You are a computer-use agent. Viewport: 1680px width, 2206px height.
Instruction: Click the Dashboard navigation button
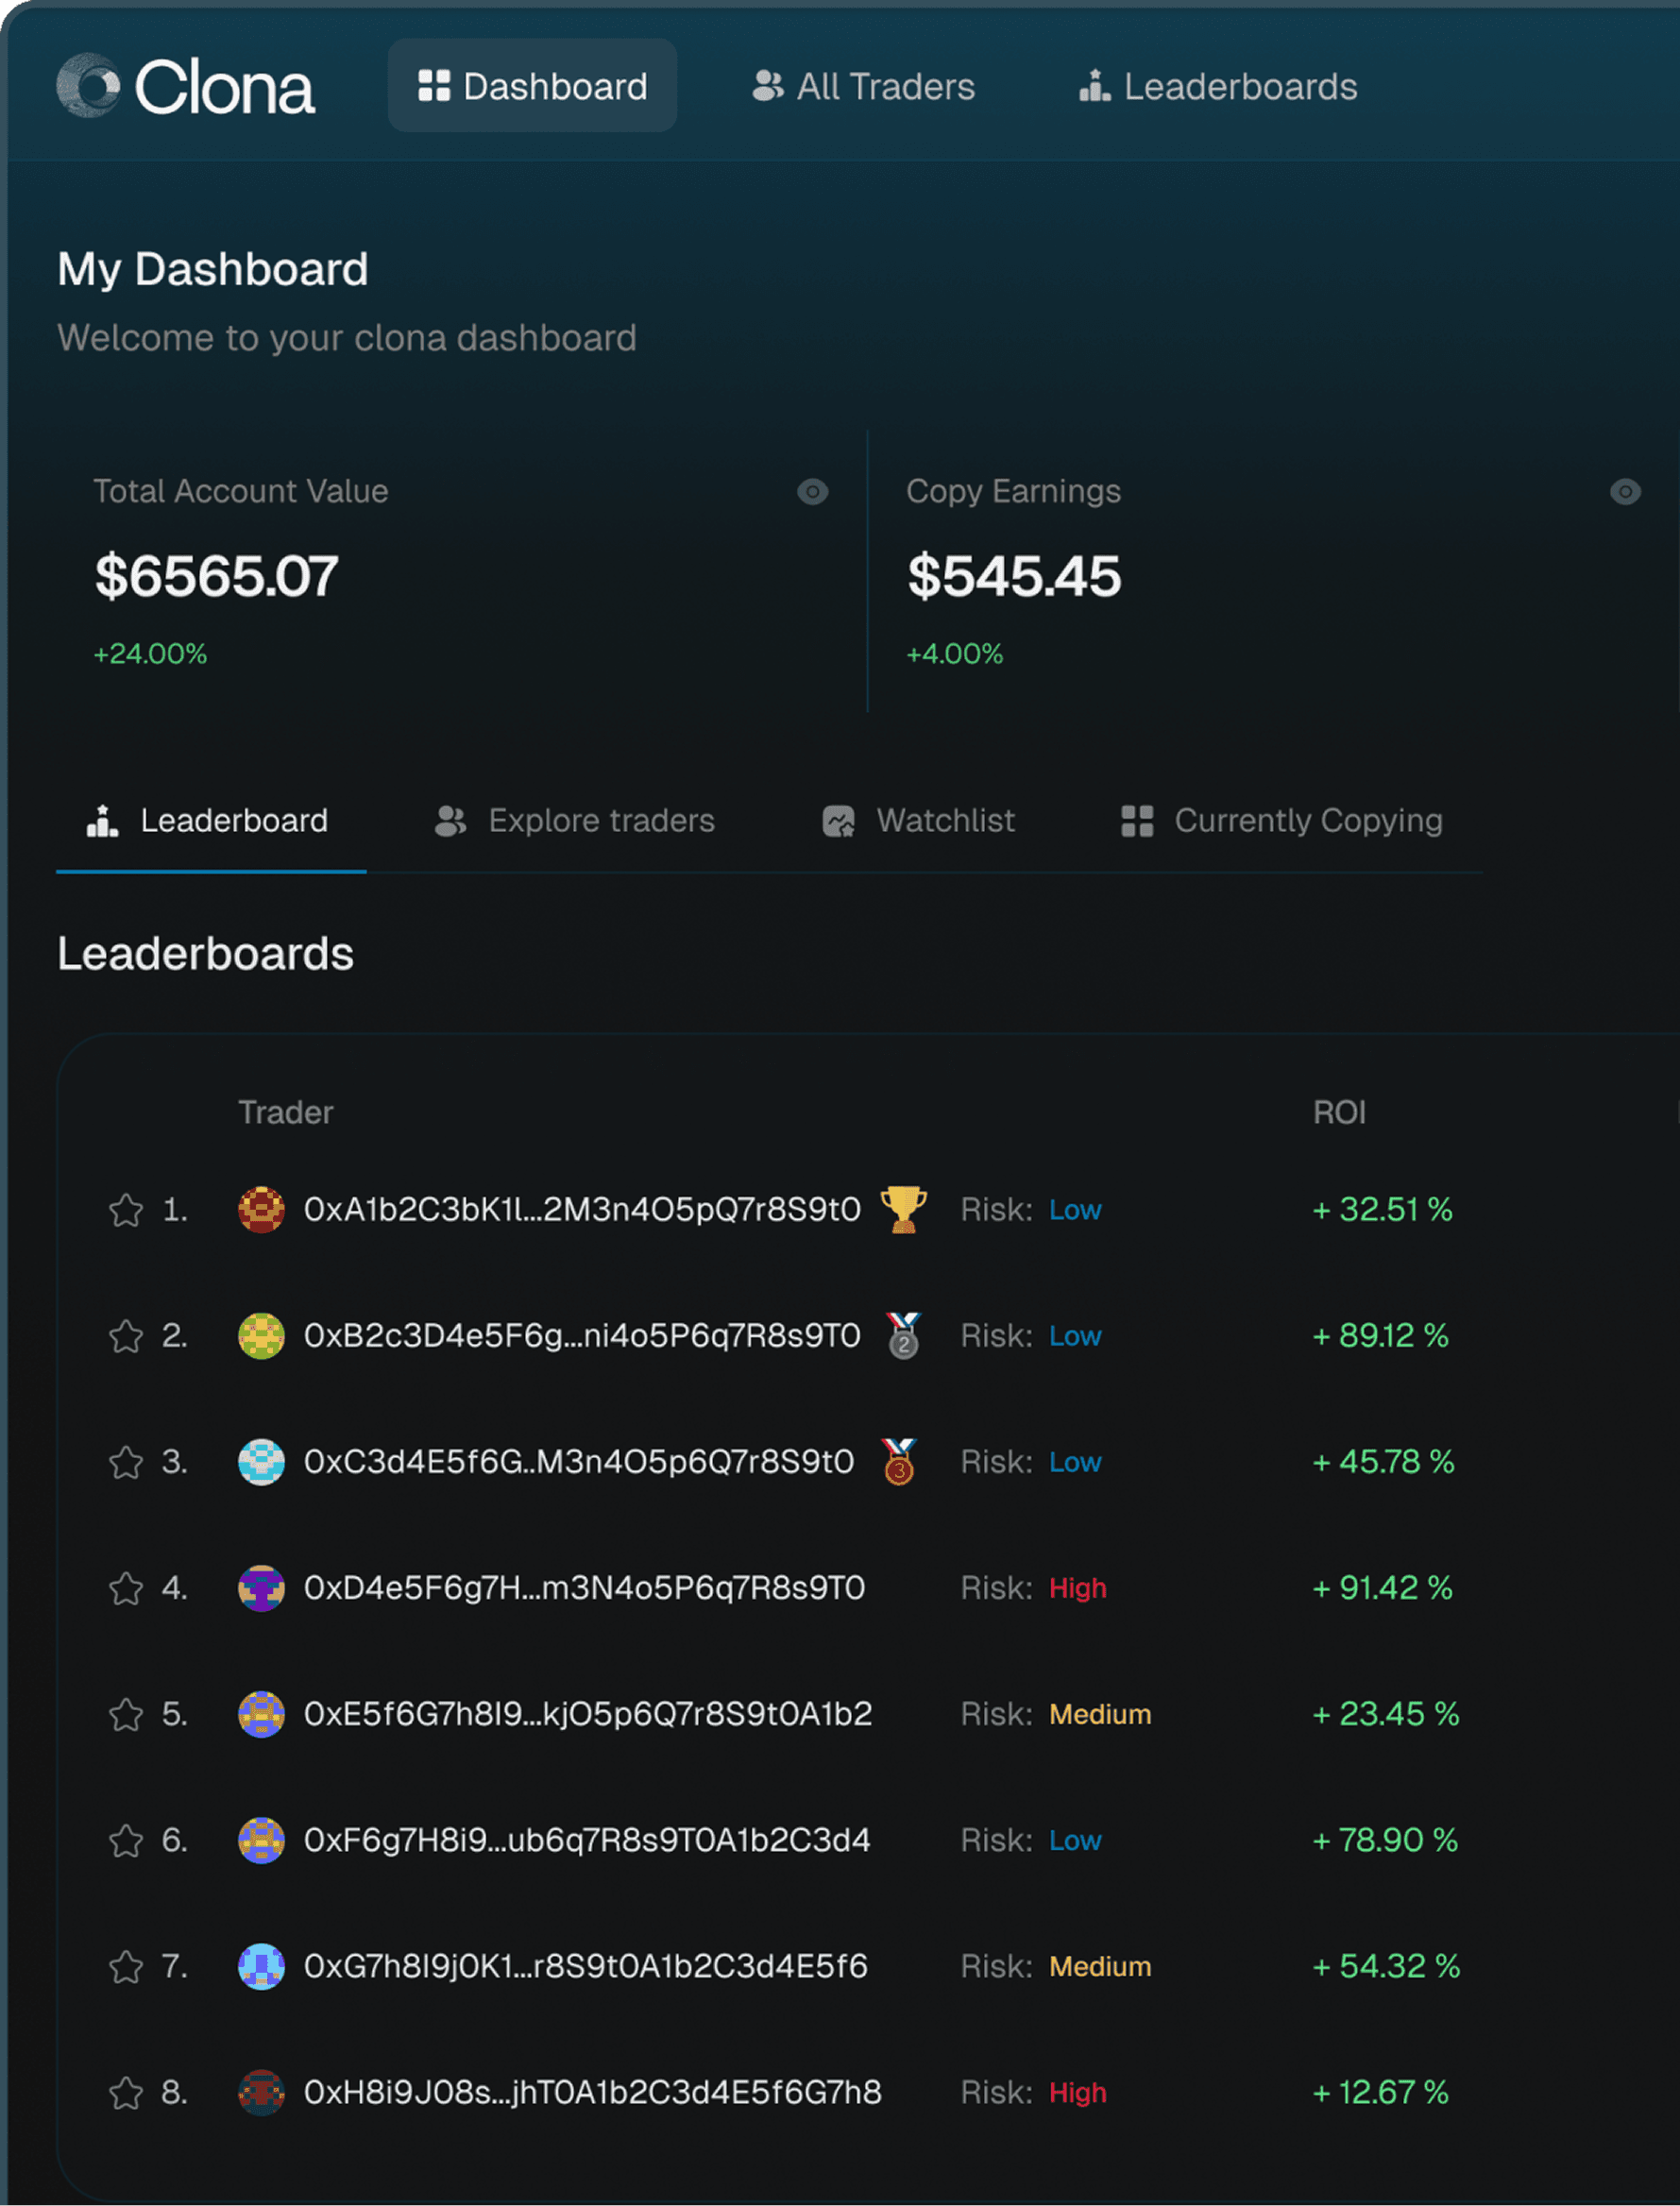pyautogui.click(x=532, y=87)
